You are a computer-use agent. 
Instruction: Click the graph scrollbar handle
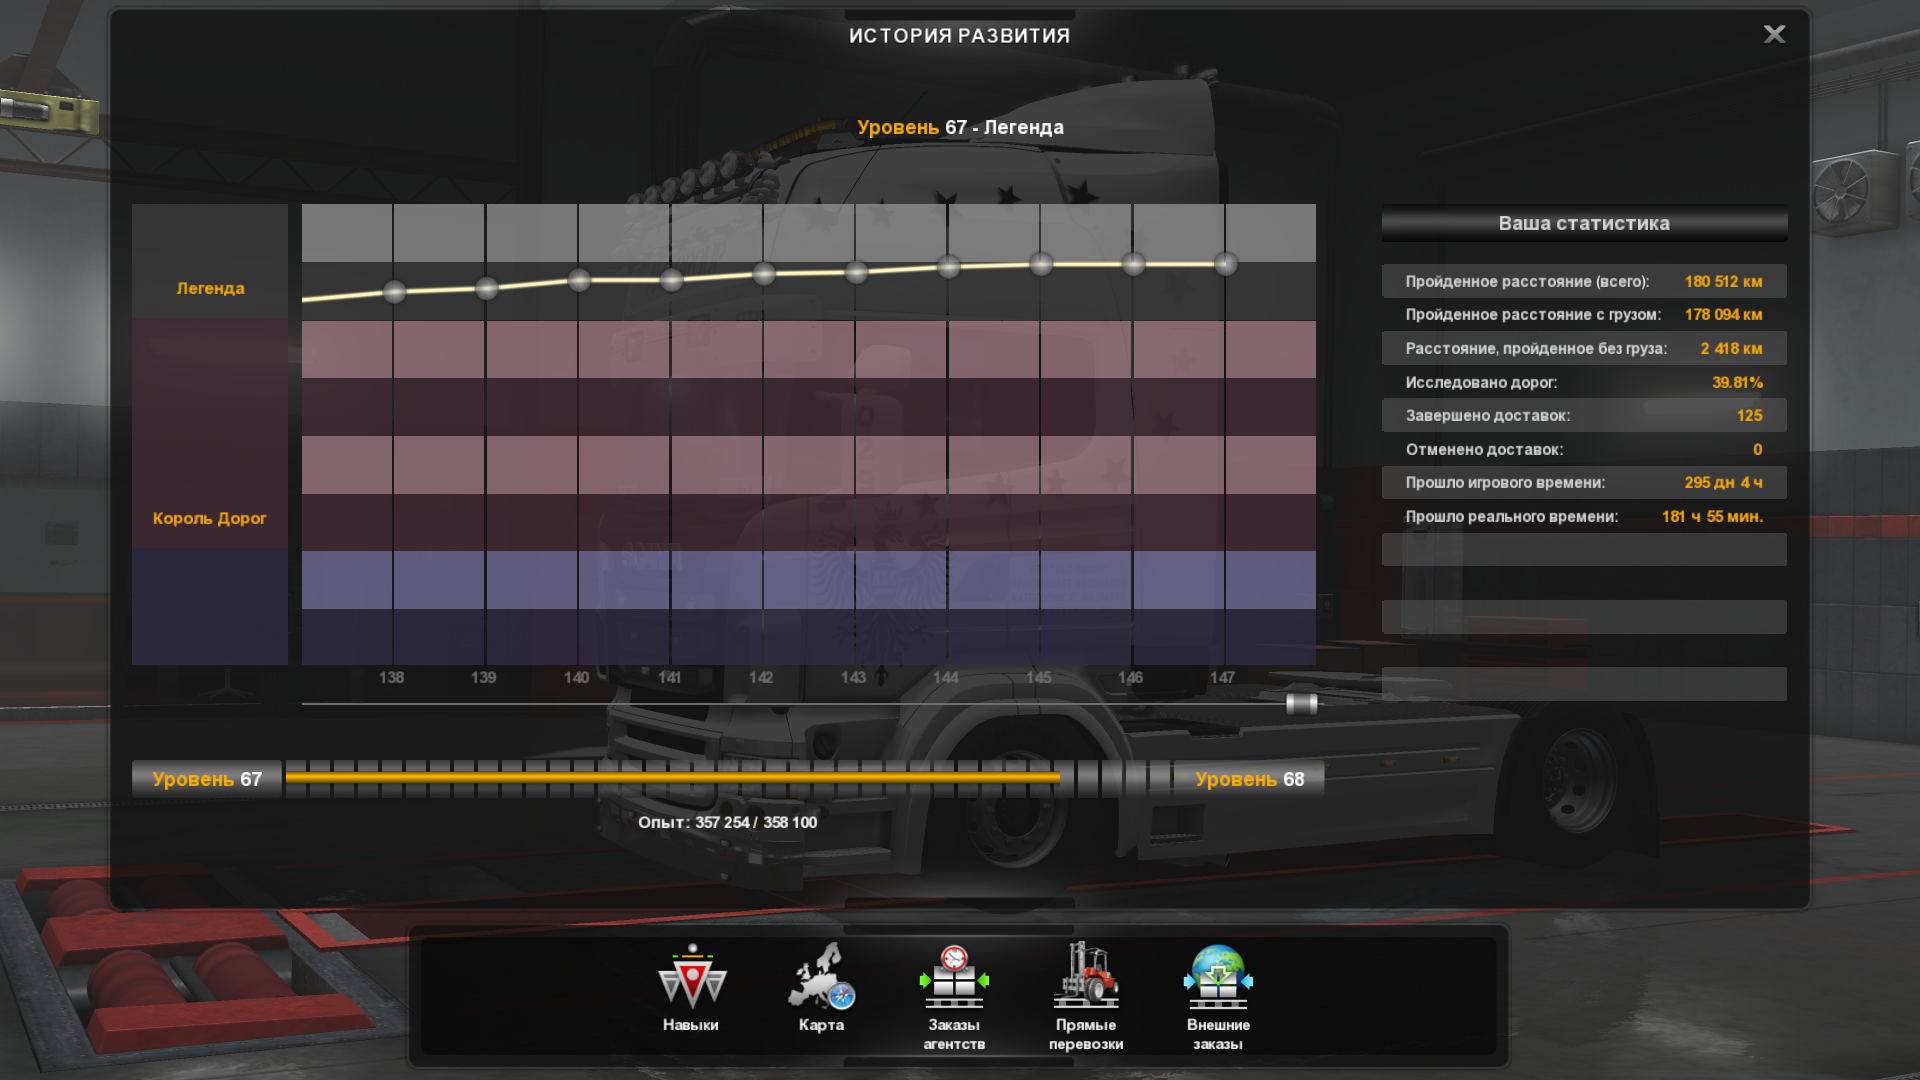(x=1301, y=703)
